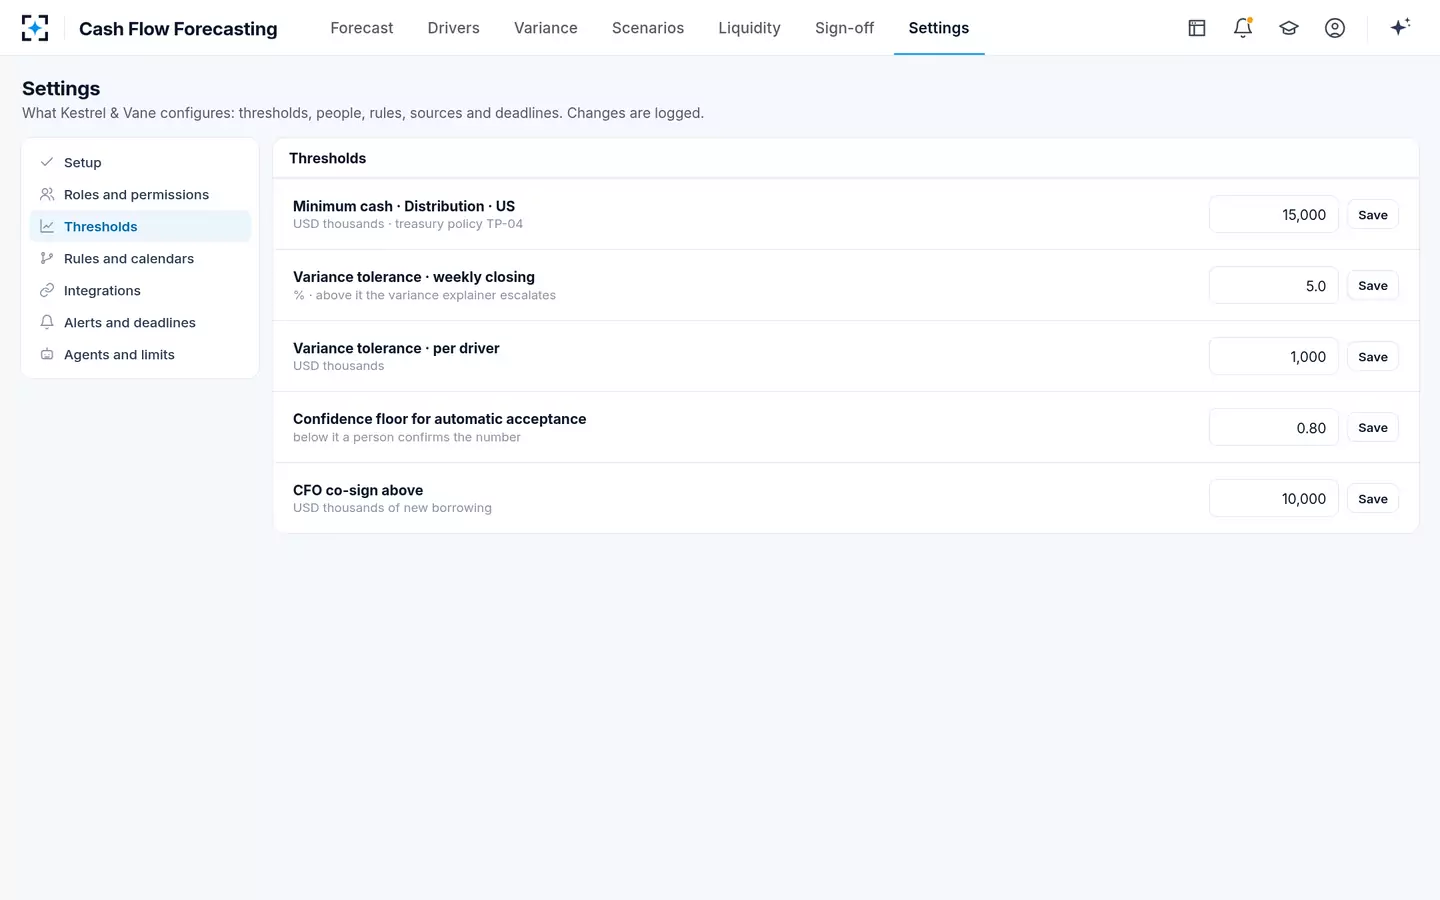Open Agents and limits section
Screen dimensions: 1440x900
pos(140,354)
